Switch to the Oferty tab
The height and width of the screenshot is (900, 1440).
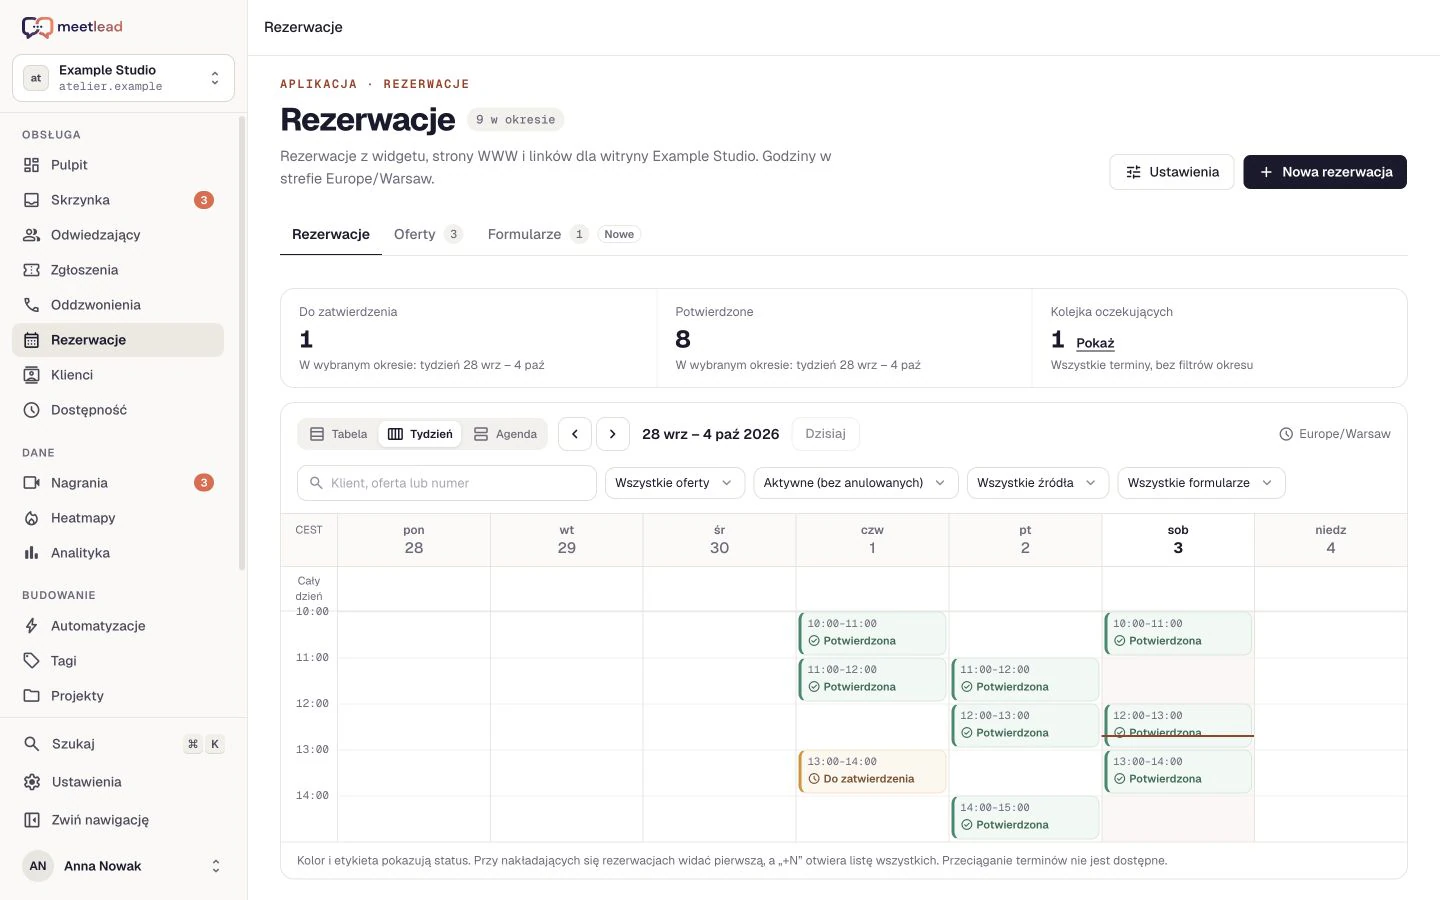tap(427, 234)
